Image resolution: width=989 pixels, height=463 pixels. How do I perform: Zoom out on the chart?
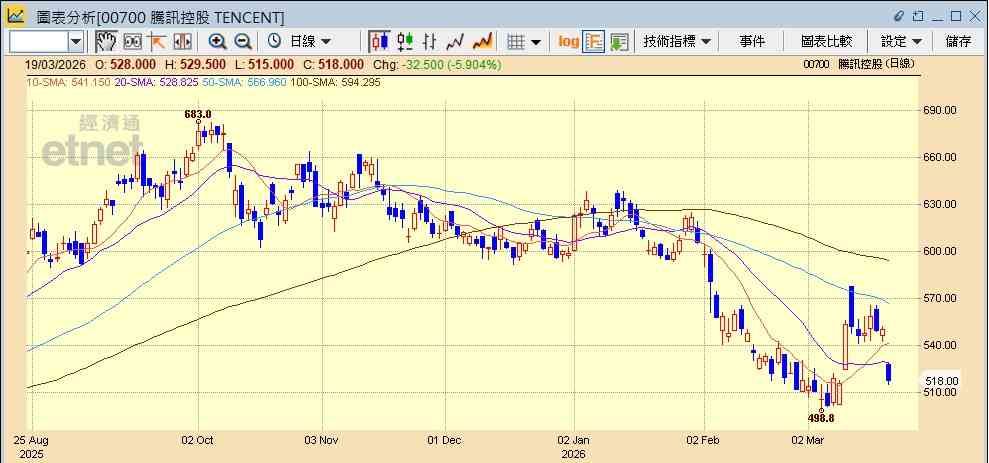tap(243, 42)
